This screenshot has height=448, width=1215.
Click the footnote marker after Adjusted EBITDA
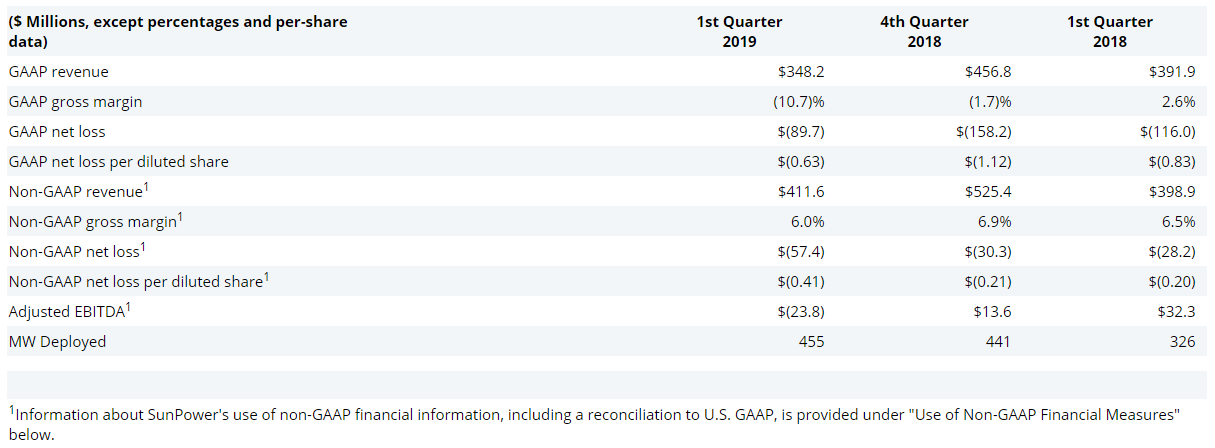(128, 307)
